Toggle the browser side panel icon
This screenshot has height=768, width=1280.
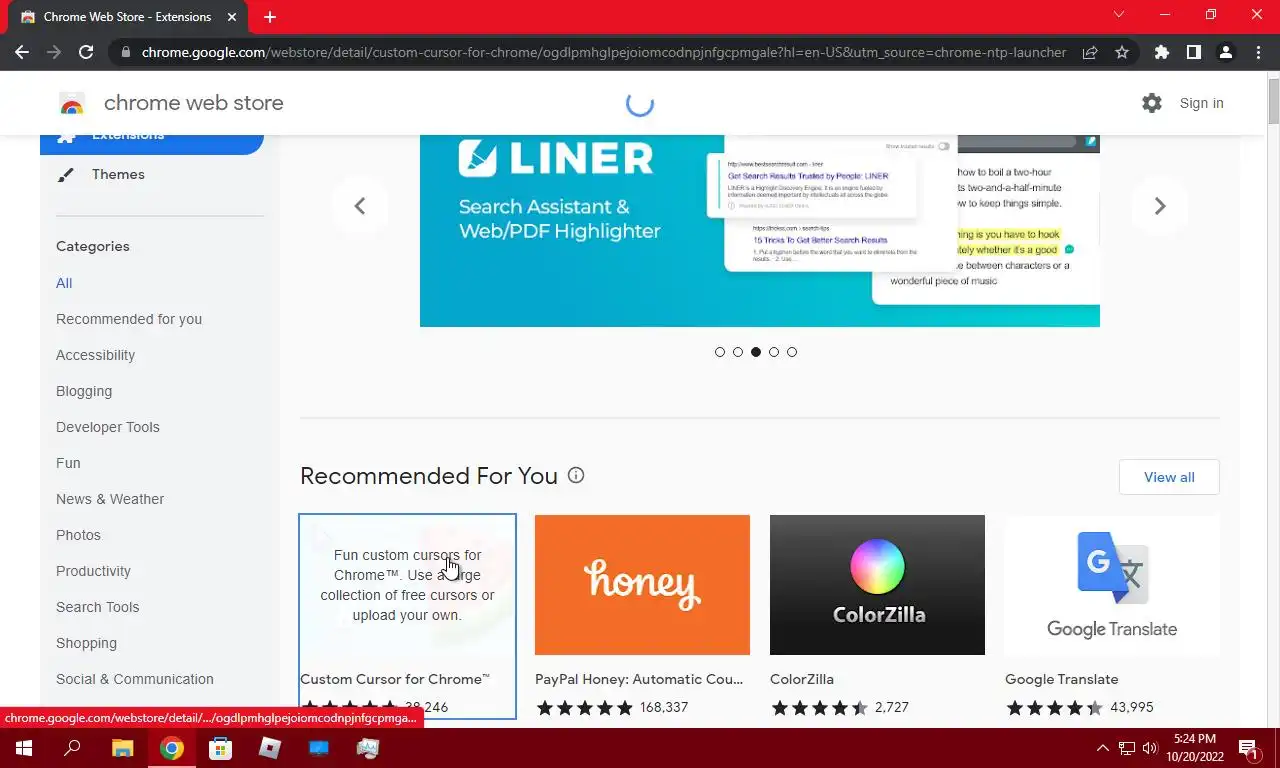click(x=1194, y=52)
